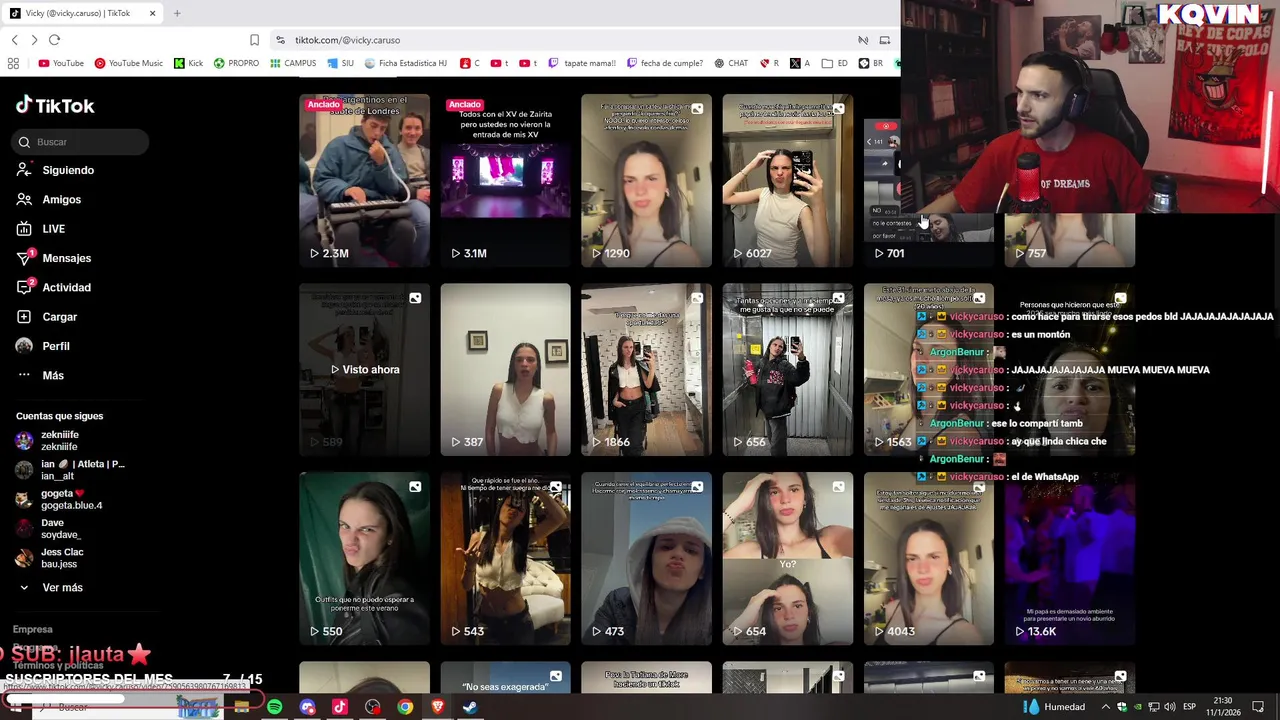Open the ED bookmarks folder
This screenshot has width=1280, height=720.
pyautogui.click(x=835, y=63)
